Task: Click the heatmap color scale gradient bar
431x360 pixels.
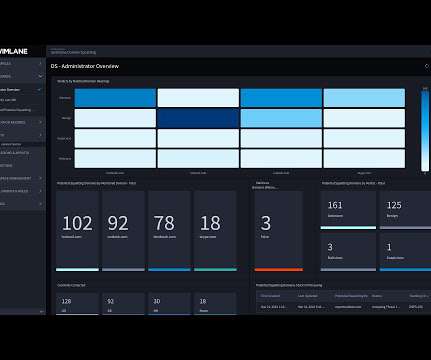Action: click(x=425, y=130)
